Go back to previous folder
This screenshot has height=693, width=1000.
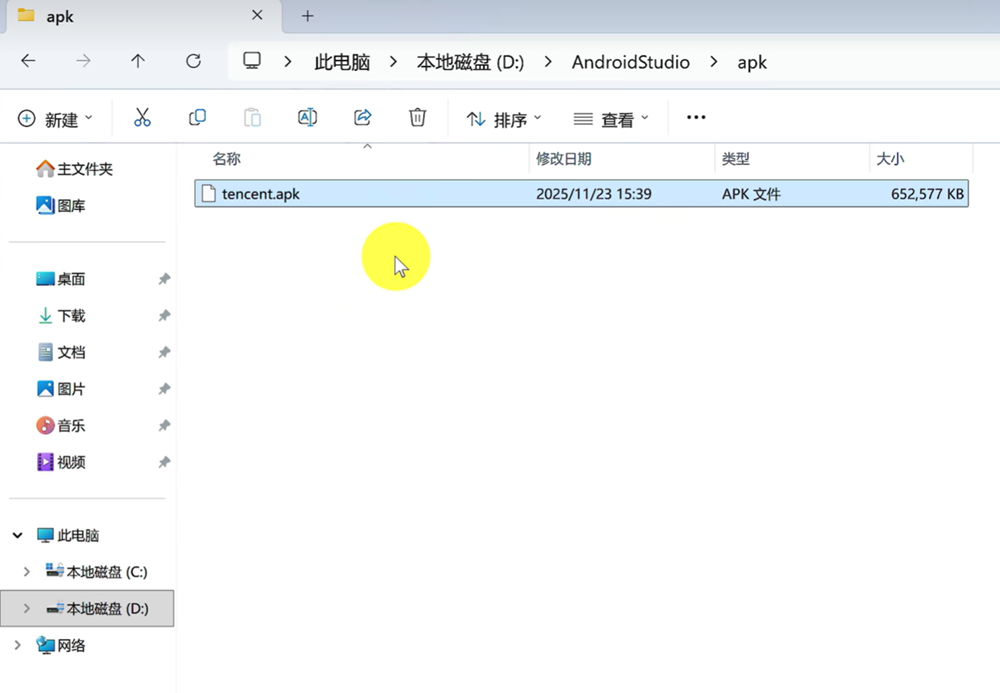click(28, 61)
